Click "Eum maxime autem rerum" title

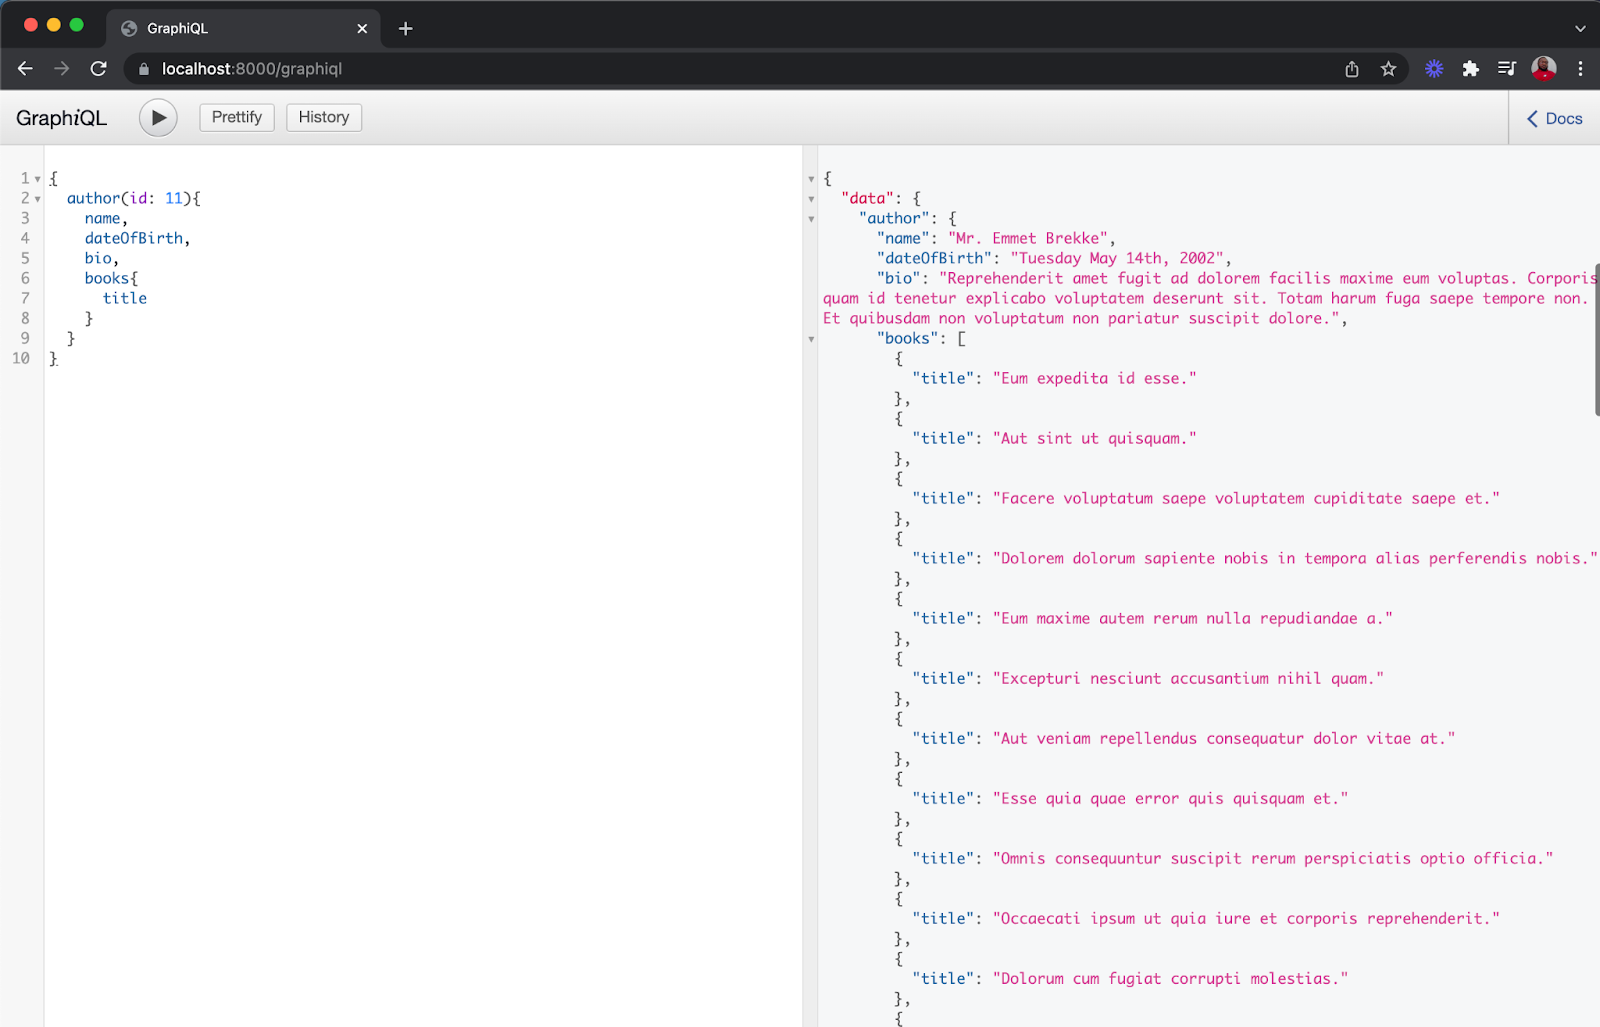[x=1193, y=618]
